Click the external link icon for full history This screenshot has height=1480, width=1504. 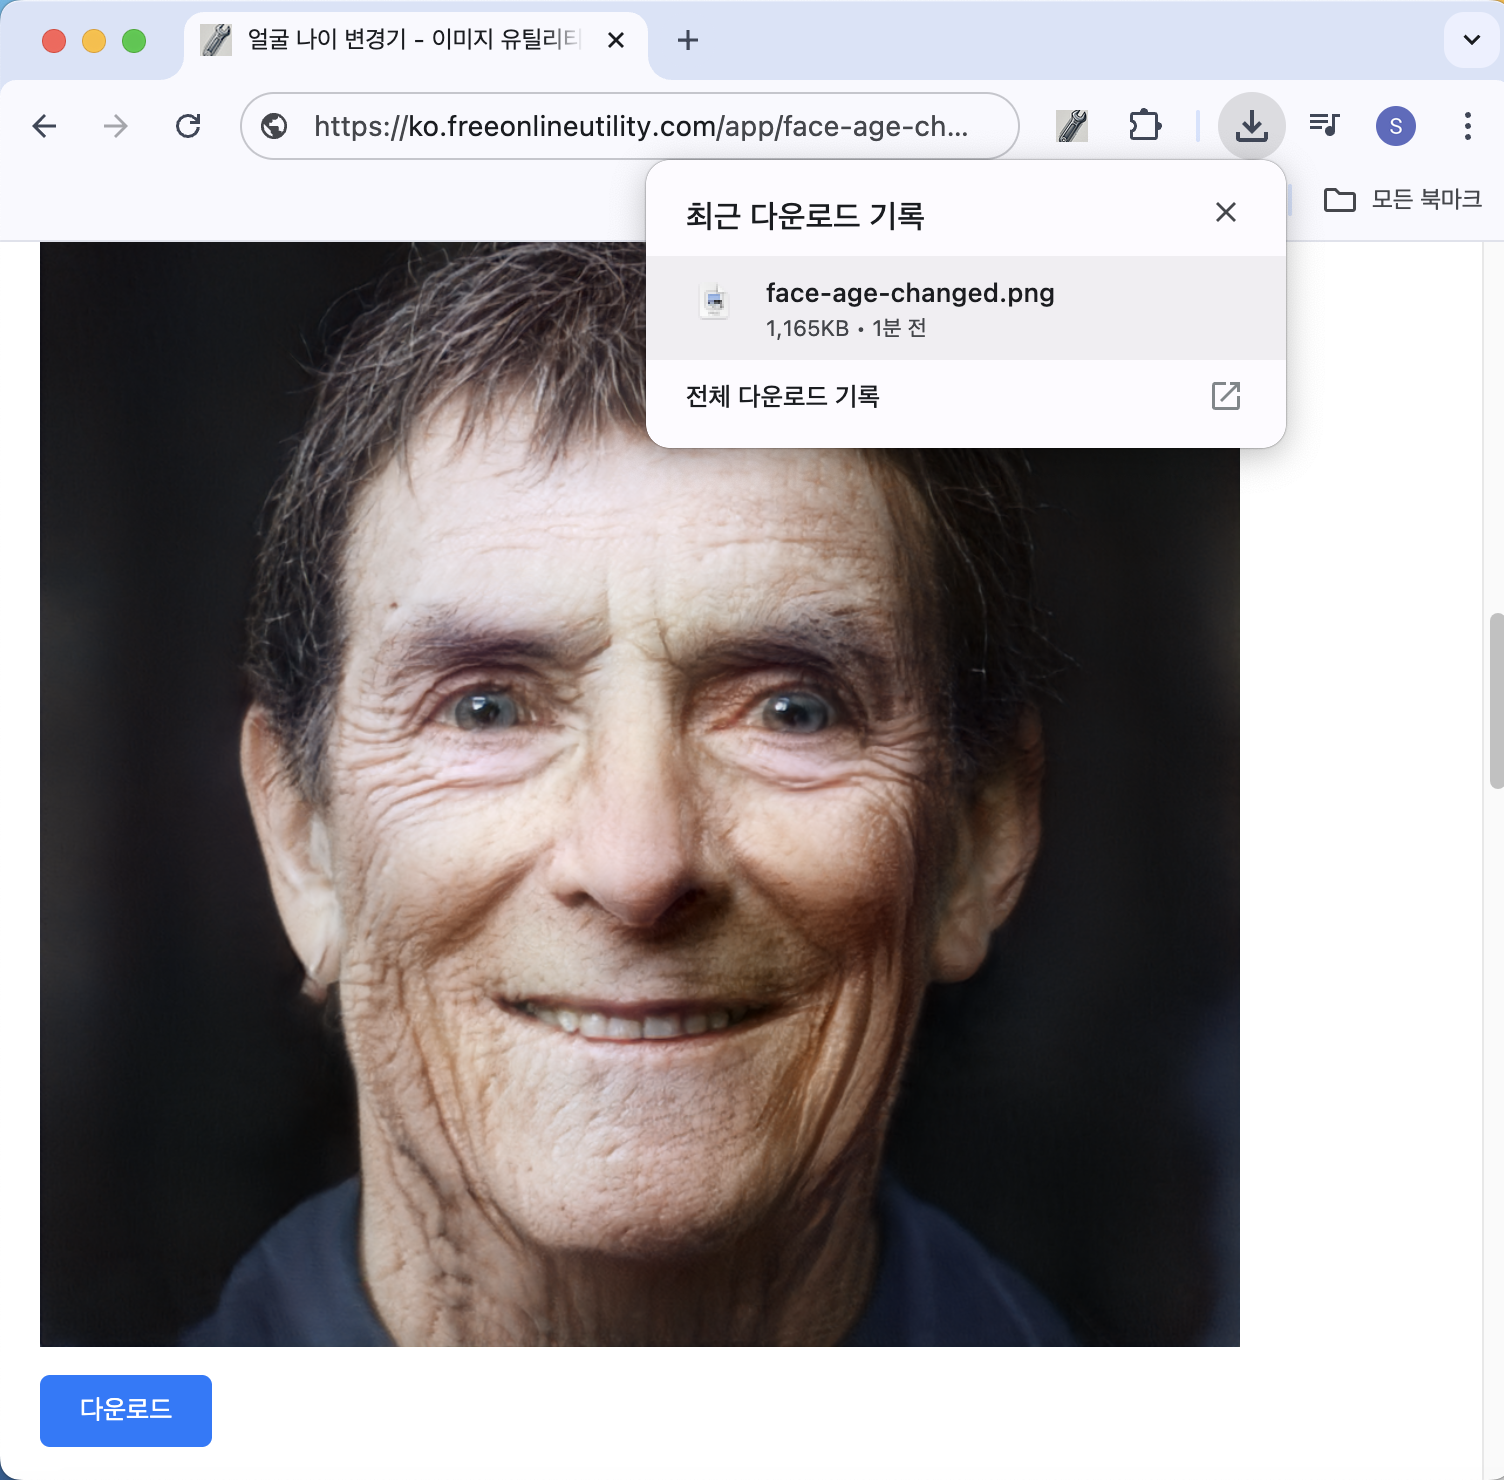tap(1225, 396)
